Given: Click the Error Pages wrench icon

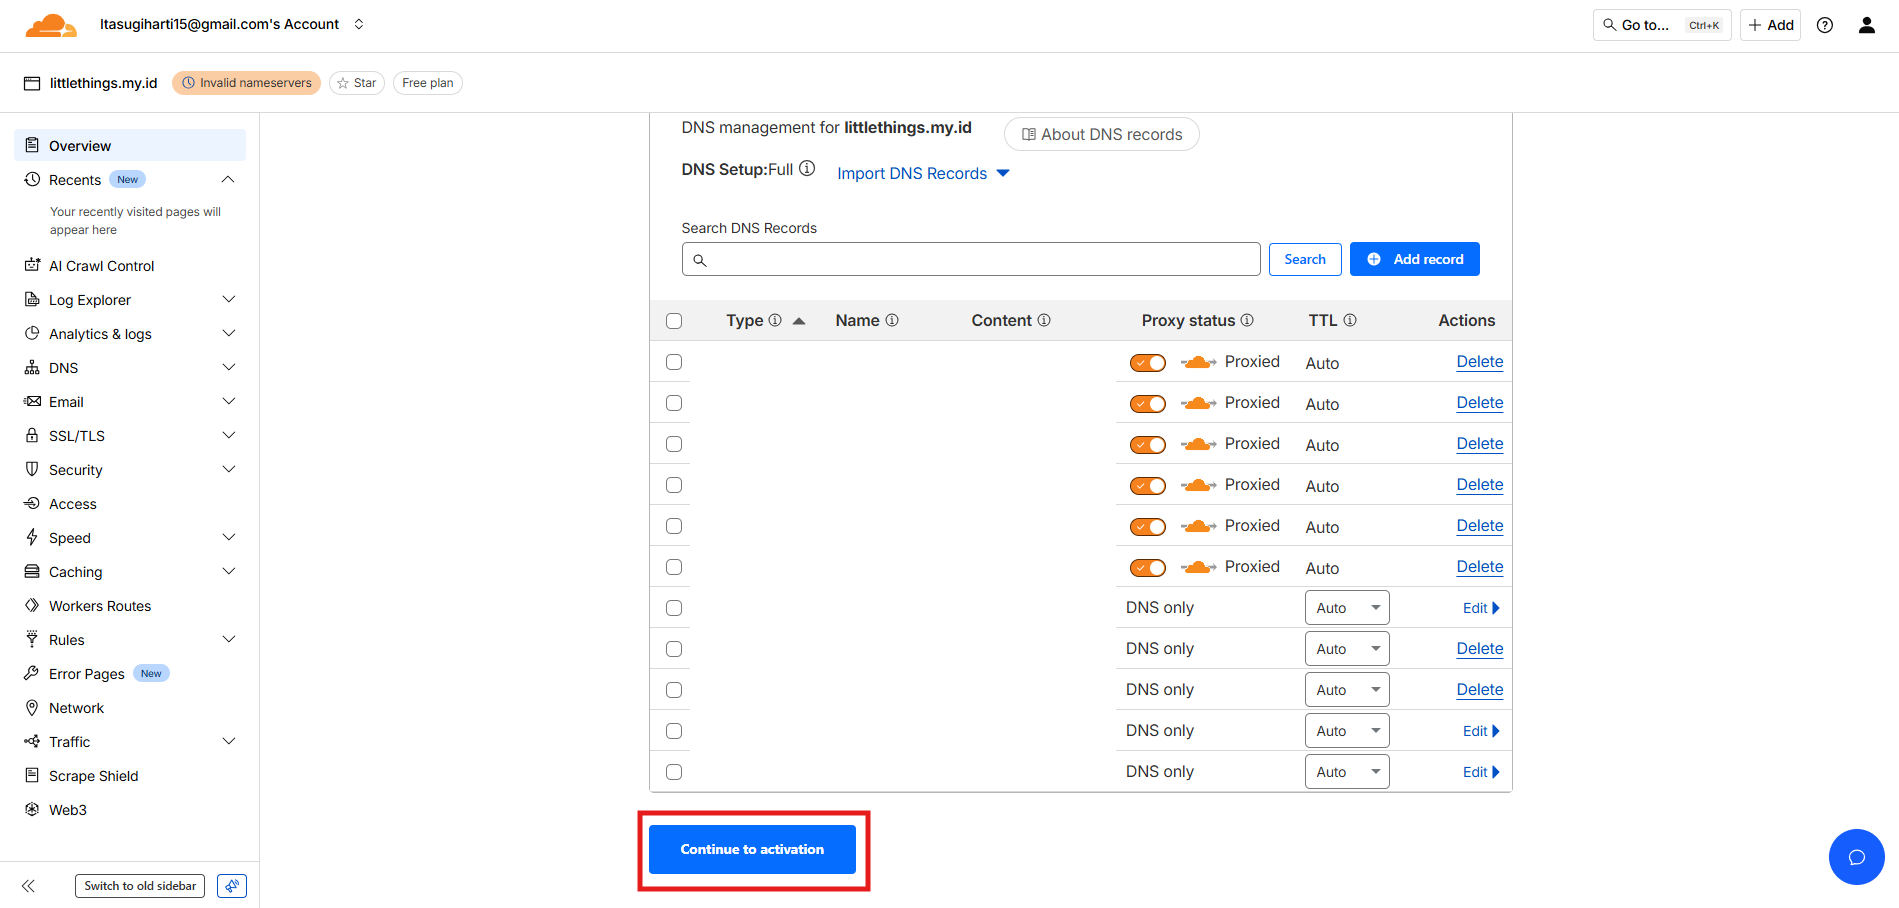Looking at the screenshot, I should point(32,673).
